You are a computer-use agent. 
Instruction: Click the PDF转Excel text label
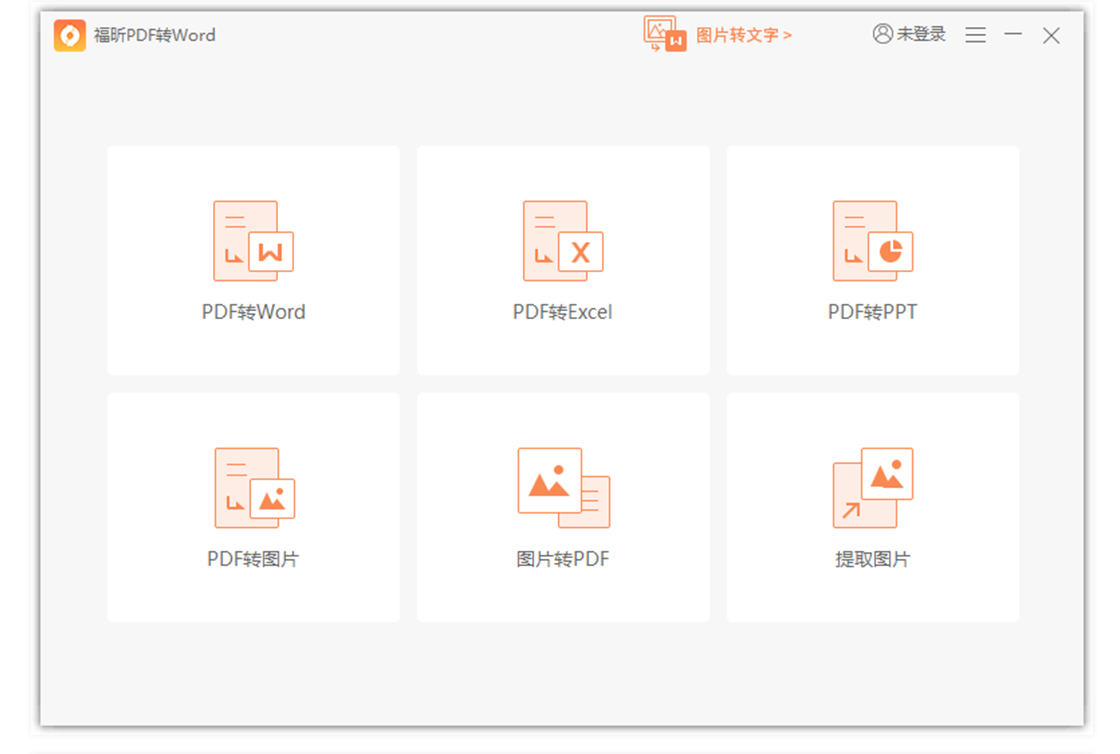coord(562,312)
